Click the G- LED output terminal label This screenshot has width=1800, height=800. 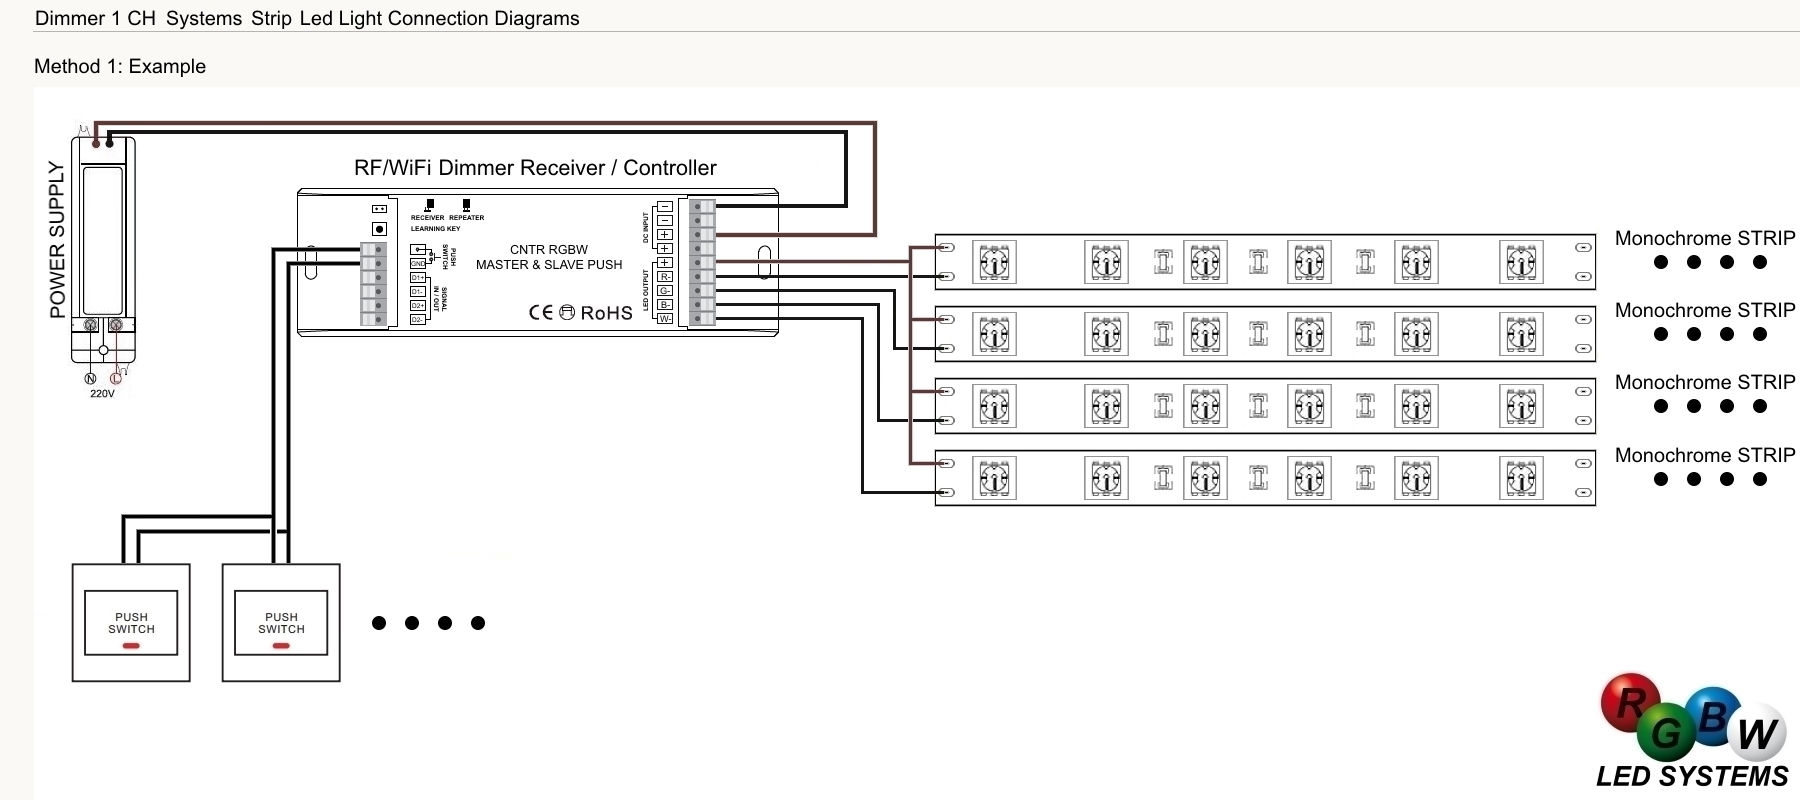coord(665,291)
